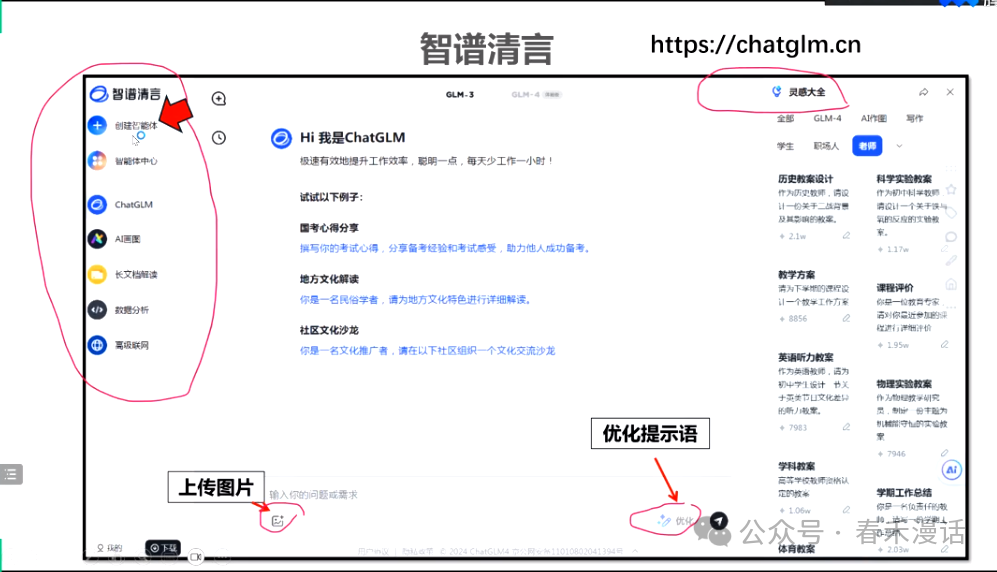Click the edit pencil on 英语听力教案 card
The image size is (997, 572).
coord(846,427)
